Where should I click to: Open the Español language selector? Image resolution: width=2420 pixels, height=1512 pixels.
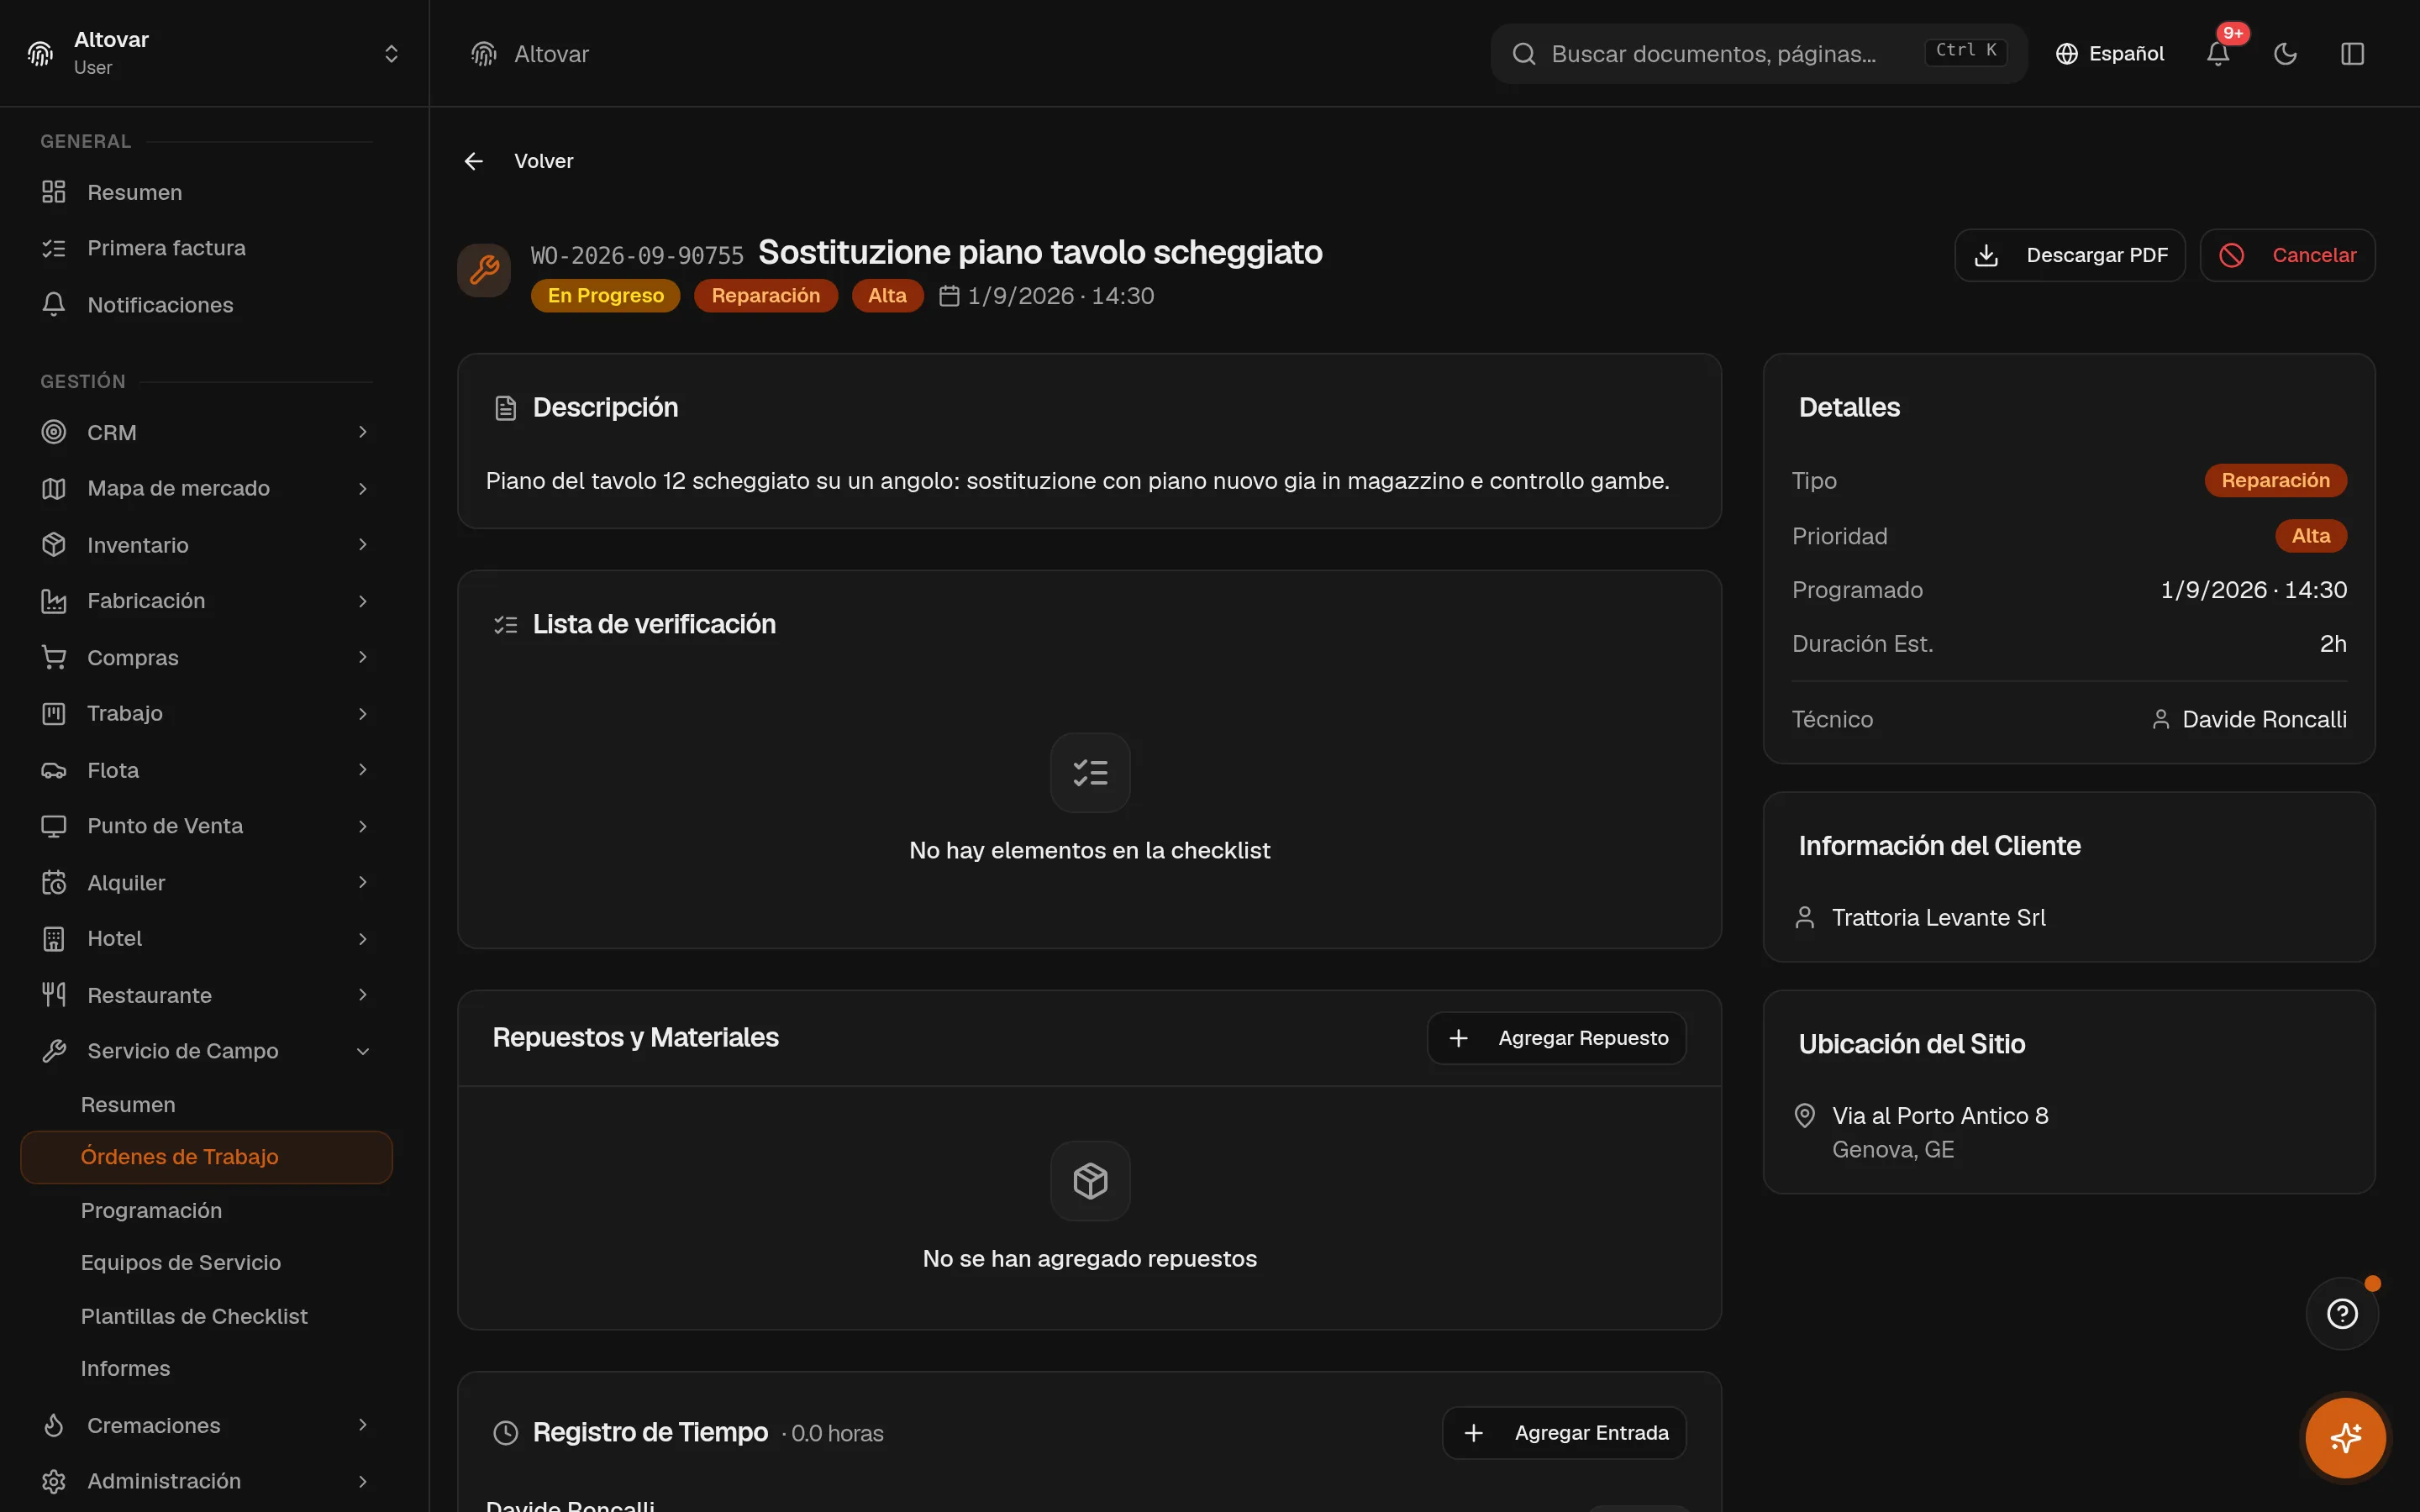point(2110,54)
